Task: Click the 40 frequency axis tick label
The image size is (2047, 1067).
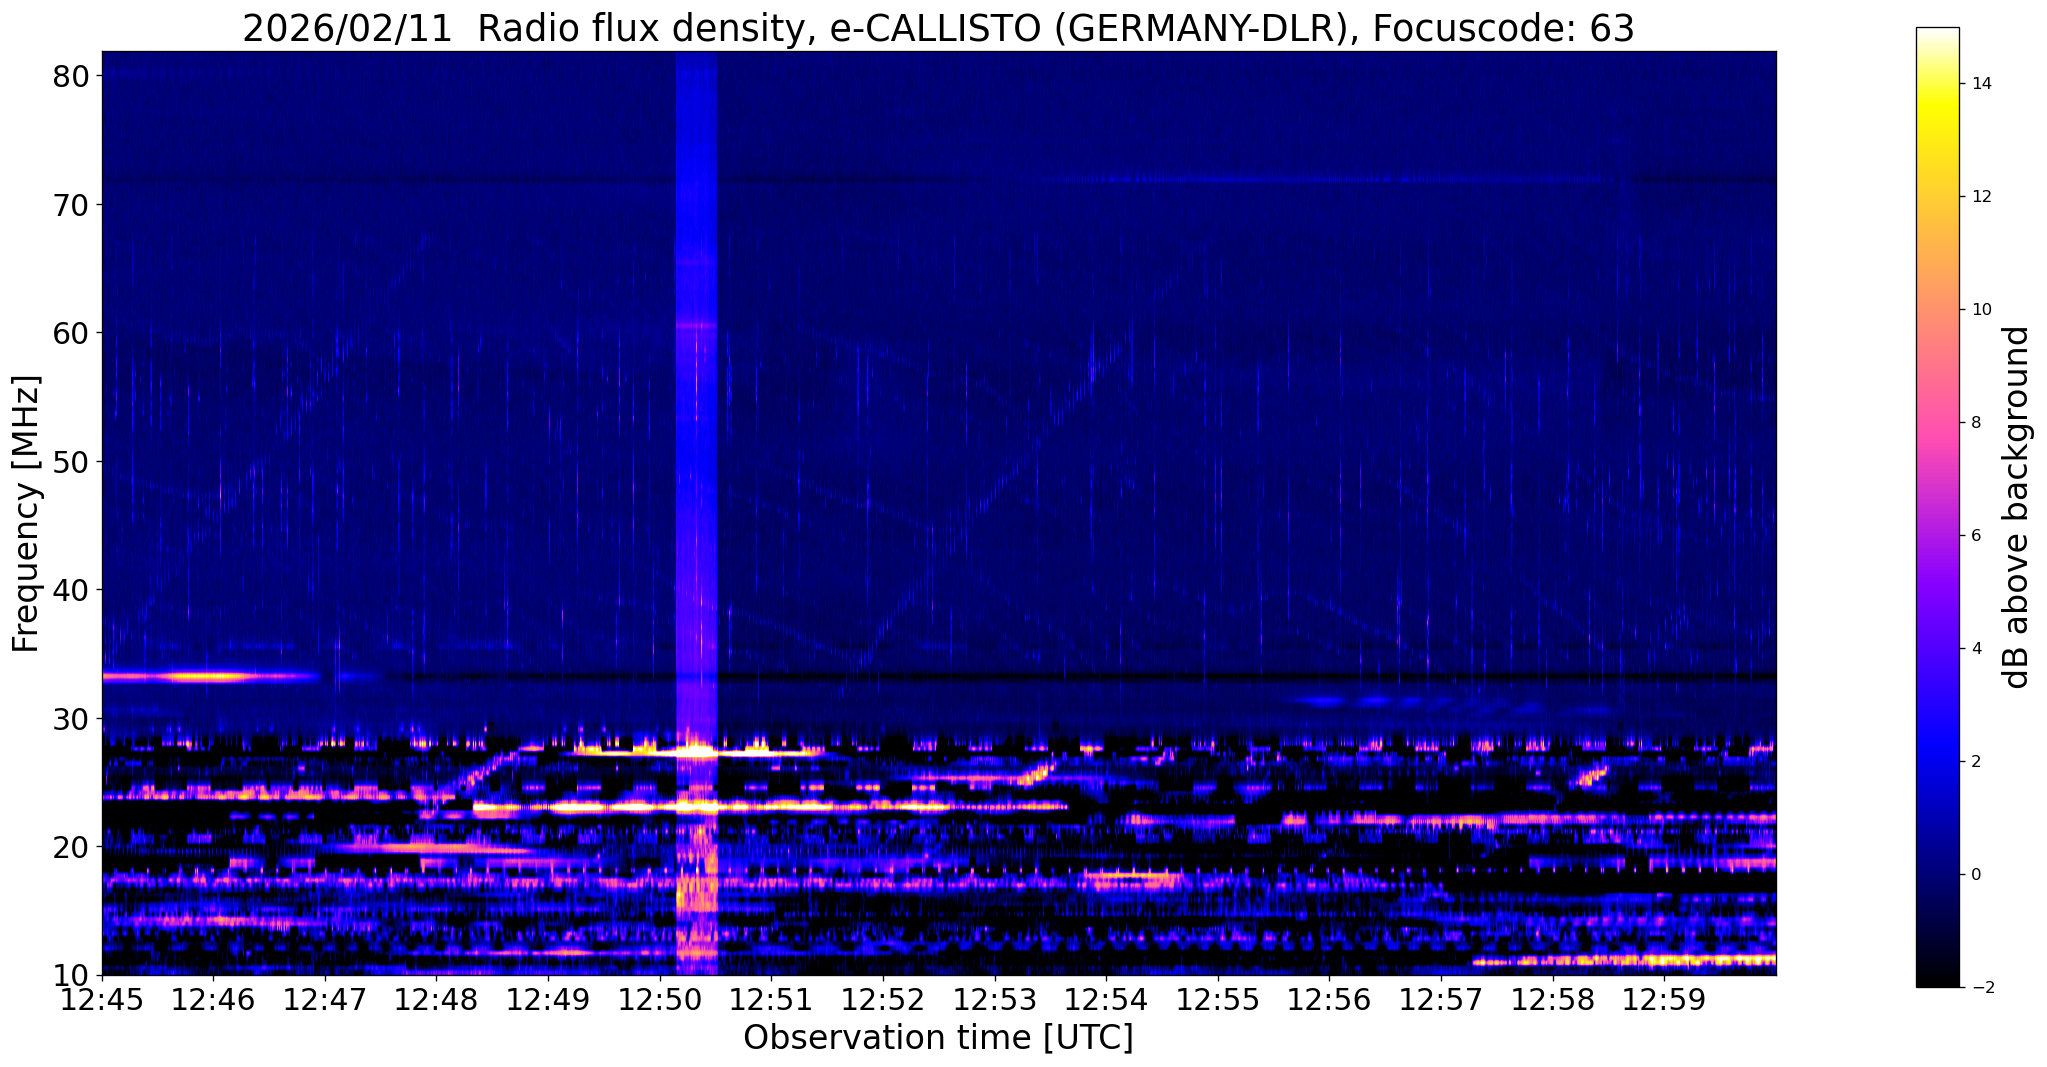Action: (73, 590)
